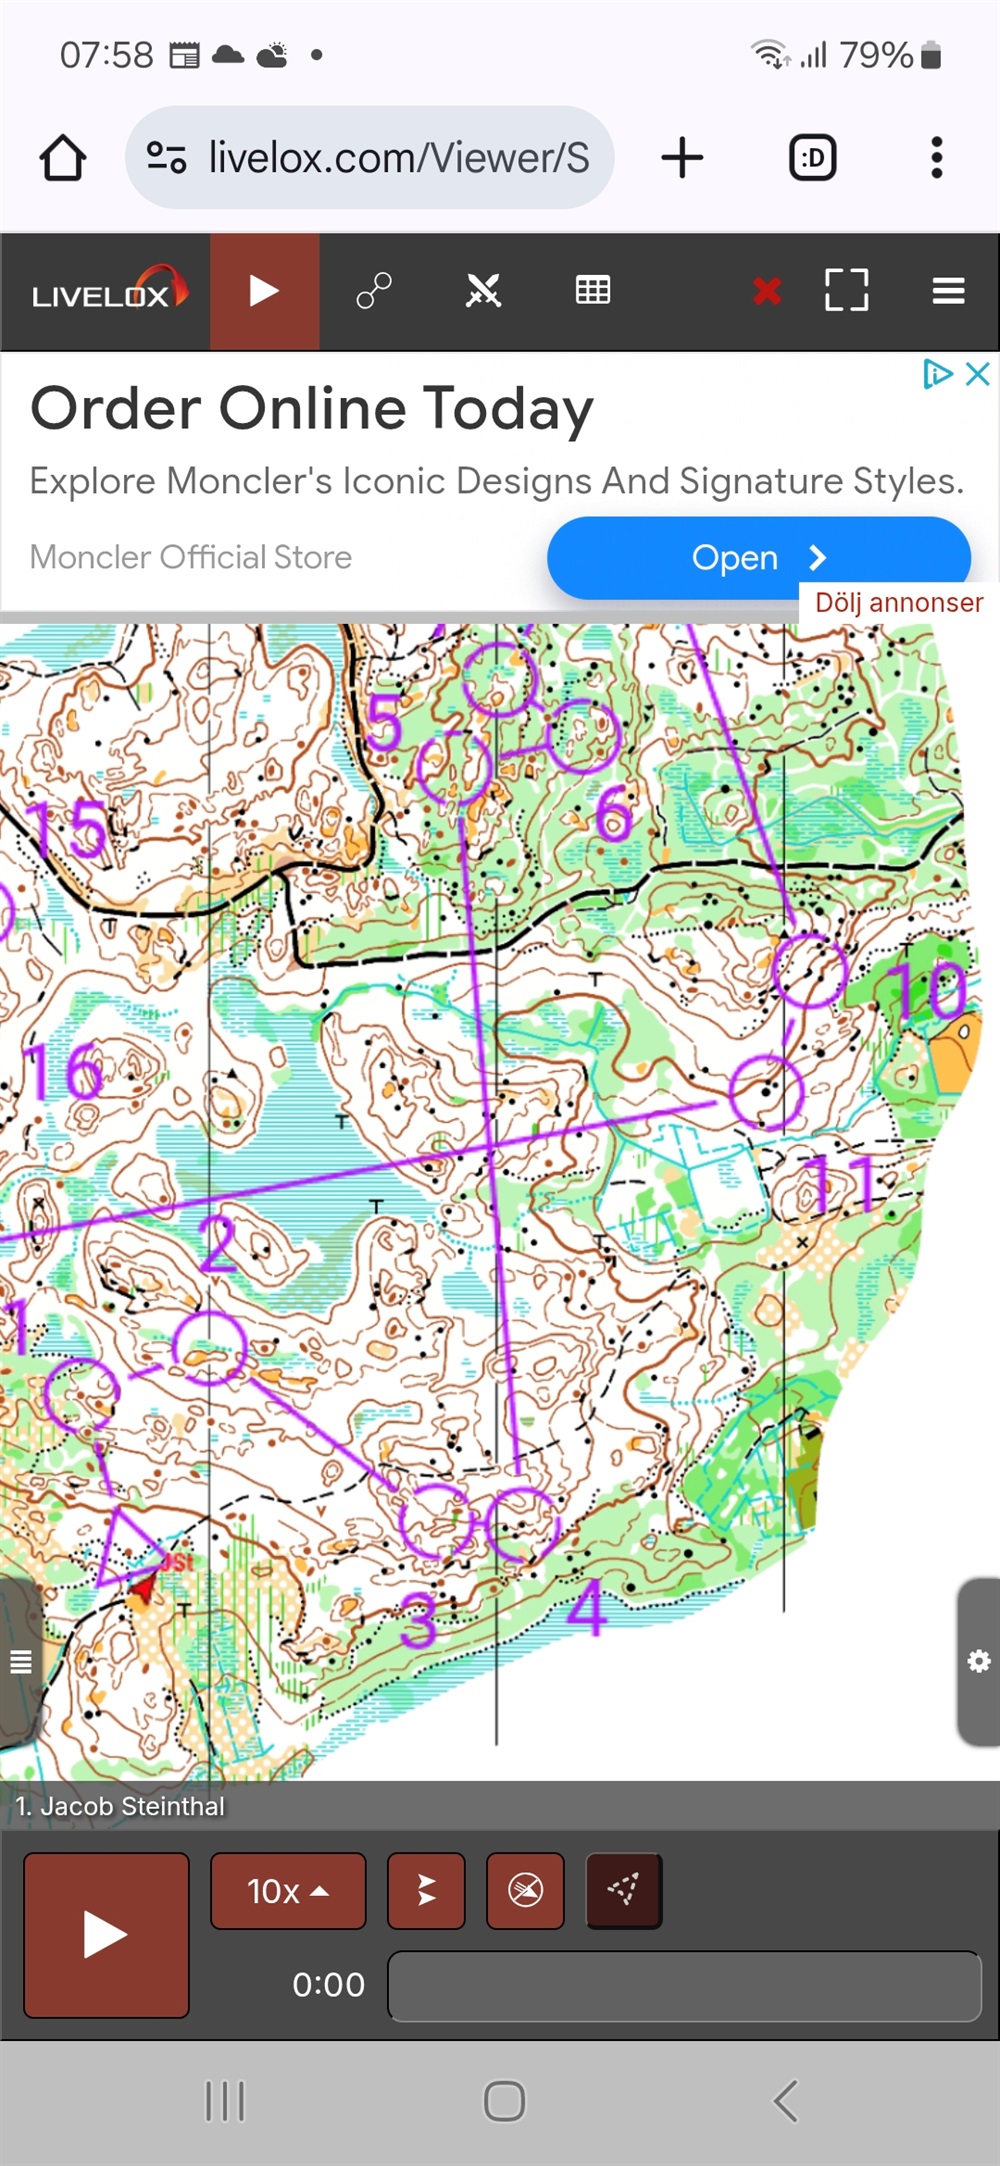This screenshot has width=1000, height=2166.
Task: Open the results table icon
Action: (x=593, y=291)
